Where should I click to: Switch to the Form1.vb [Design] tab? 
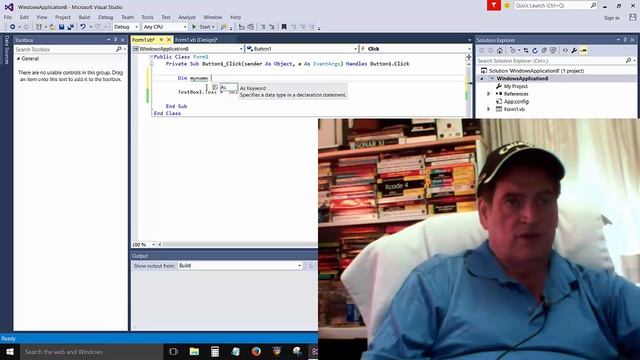pyautogui.click(x=196, y=40)
